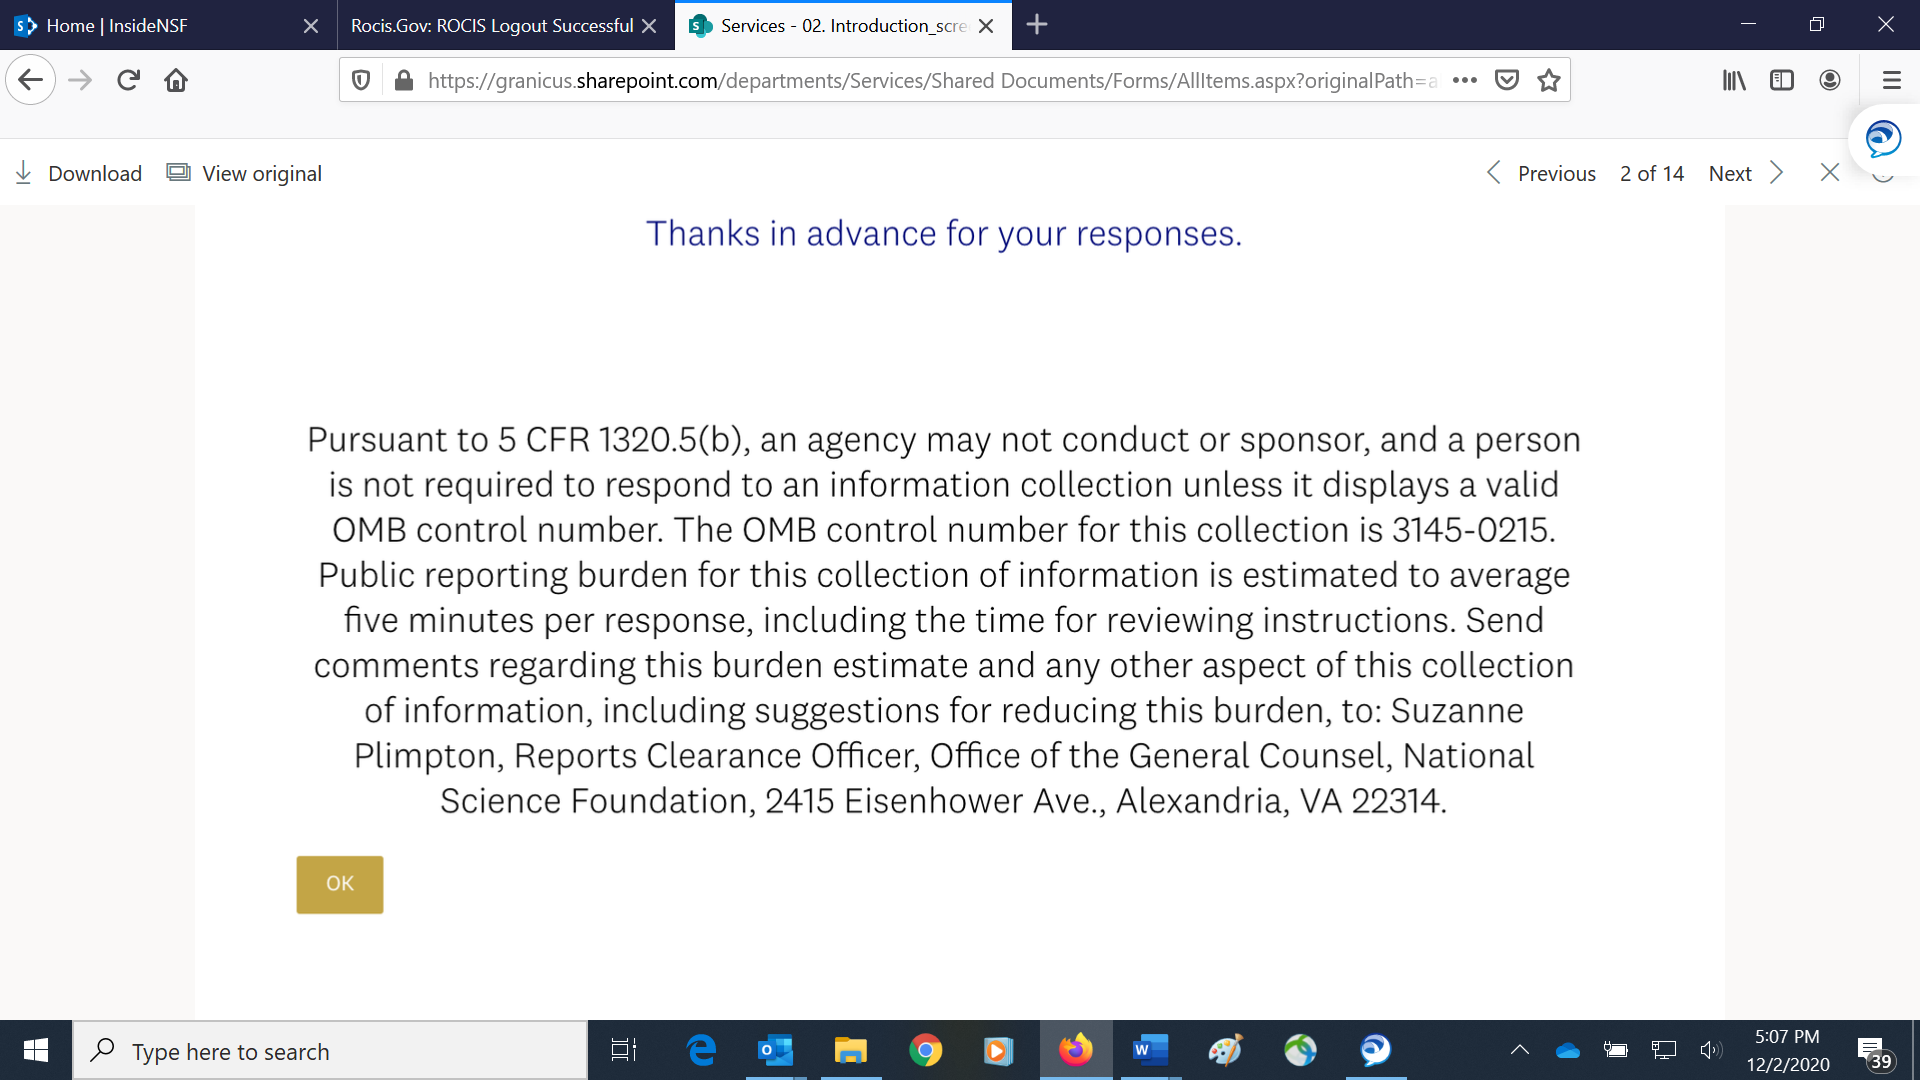Go to the Next document
This screenshot has width=1920, height=1080.
[1745, 173]
